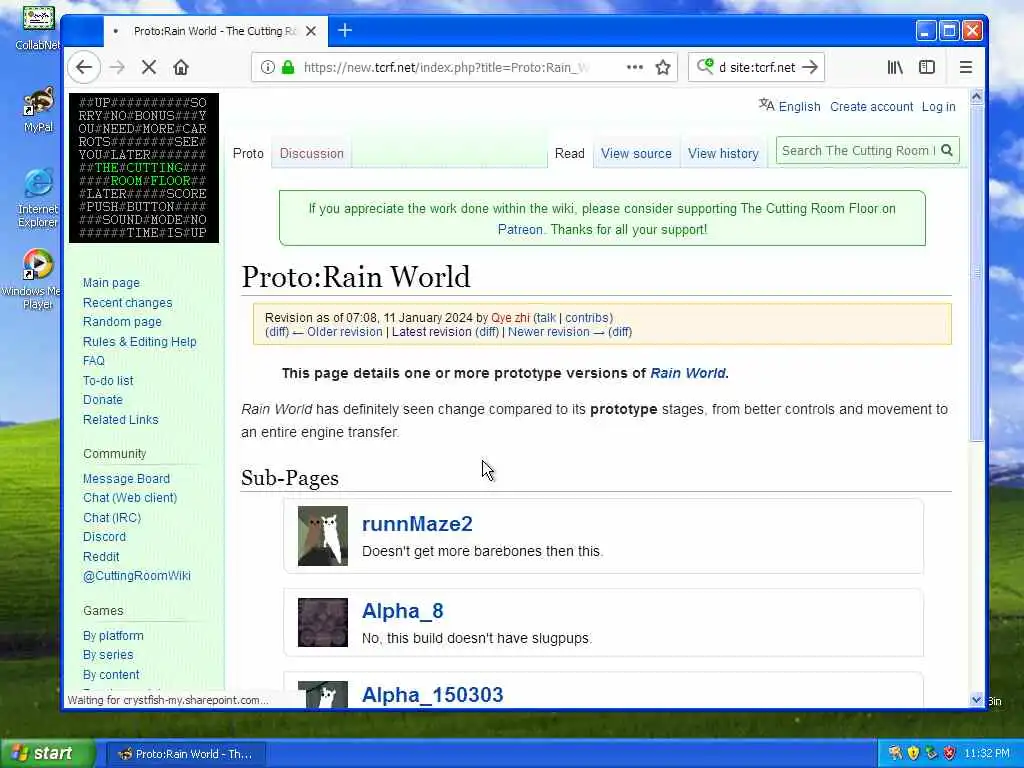Click the Proto:Rain World browser tab
Screen dimensions: 1024x768
click(x=216, y=31)
